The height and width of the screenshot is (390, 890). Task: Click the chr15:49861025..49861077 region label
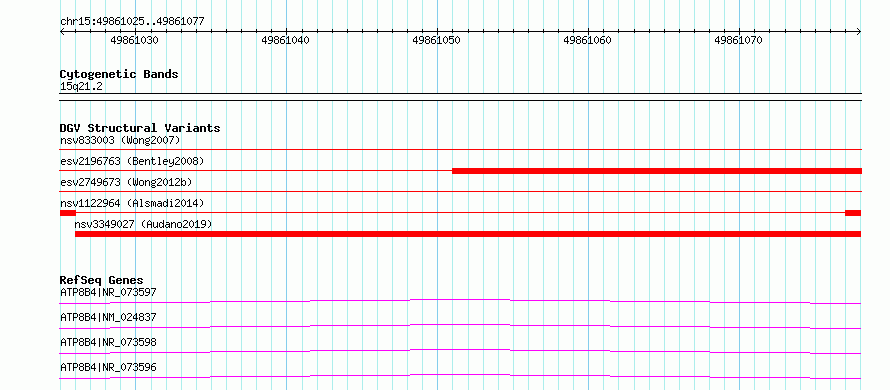click(x=132, y=22)
